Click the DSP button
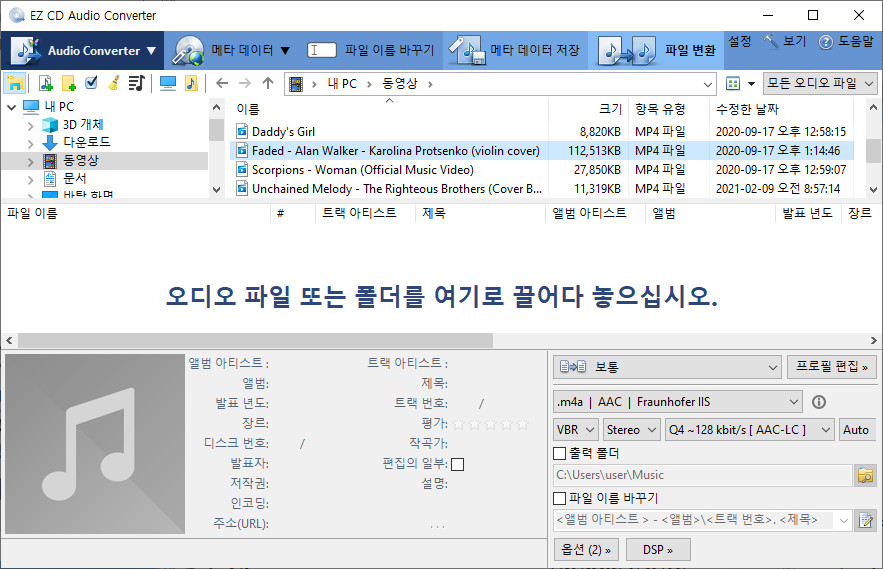This screenshot has height=569, width=883. [x=658, y=550]
